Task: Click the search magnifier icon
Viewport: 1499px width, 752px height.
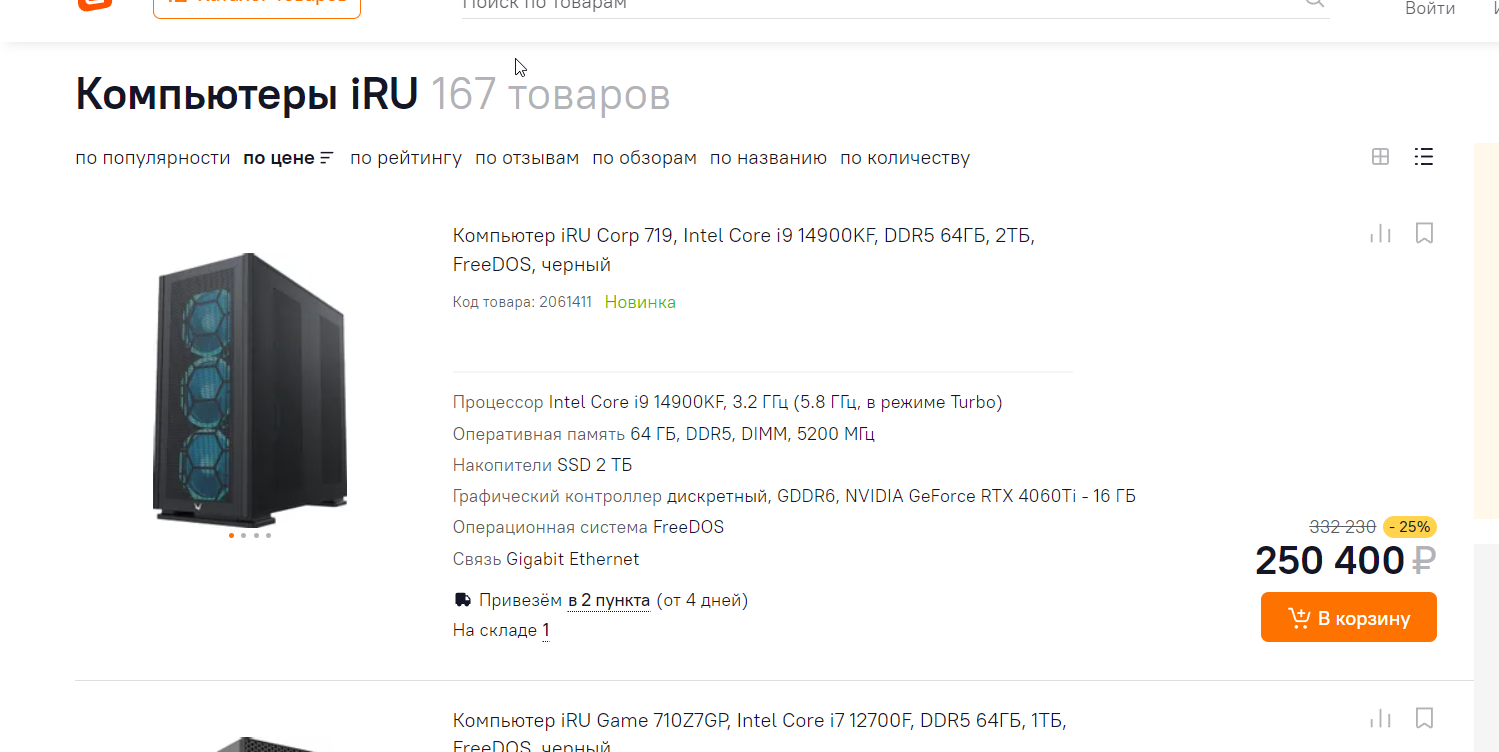Action: coord(1315,3)
